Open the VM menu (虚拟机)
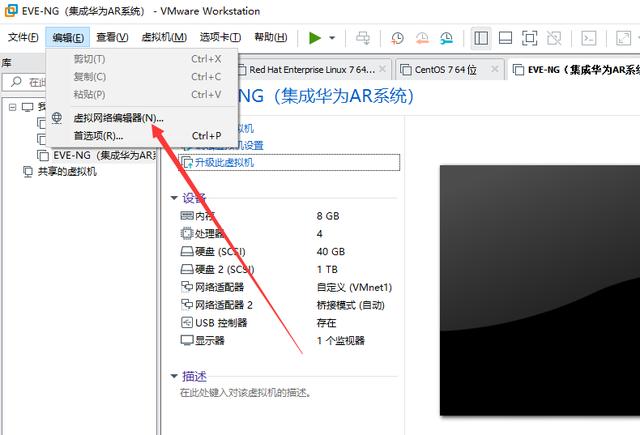The height and width of the screenshot is (435, 640). coord(164,38)
